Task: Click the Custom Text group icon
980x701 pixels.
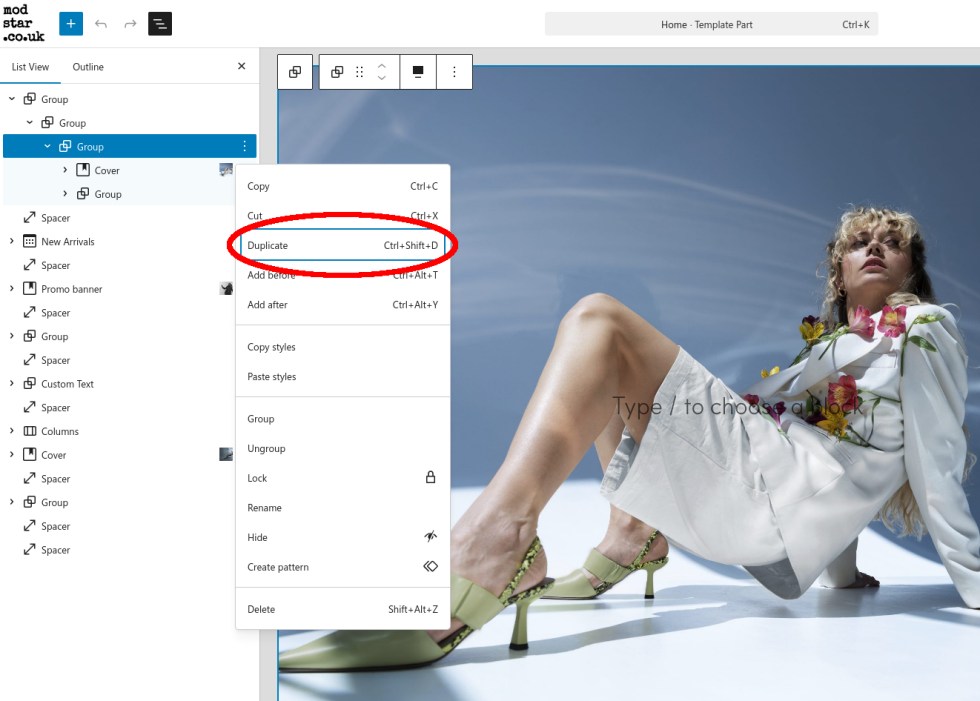Action: (x=29, y=384)
